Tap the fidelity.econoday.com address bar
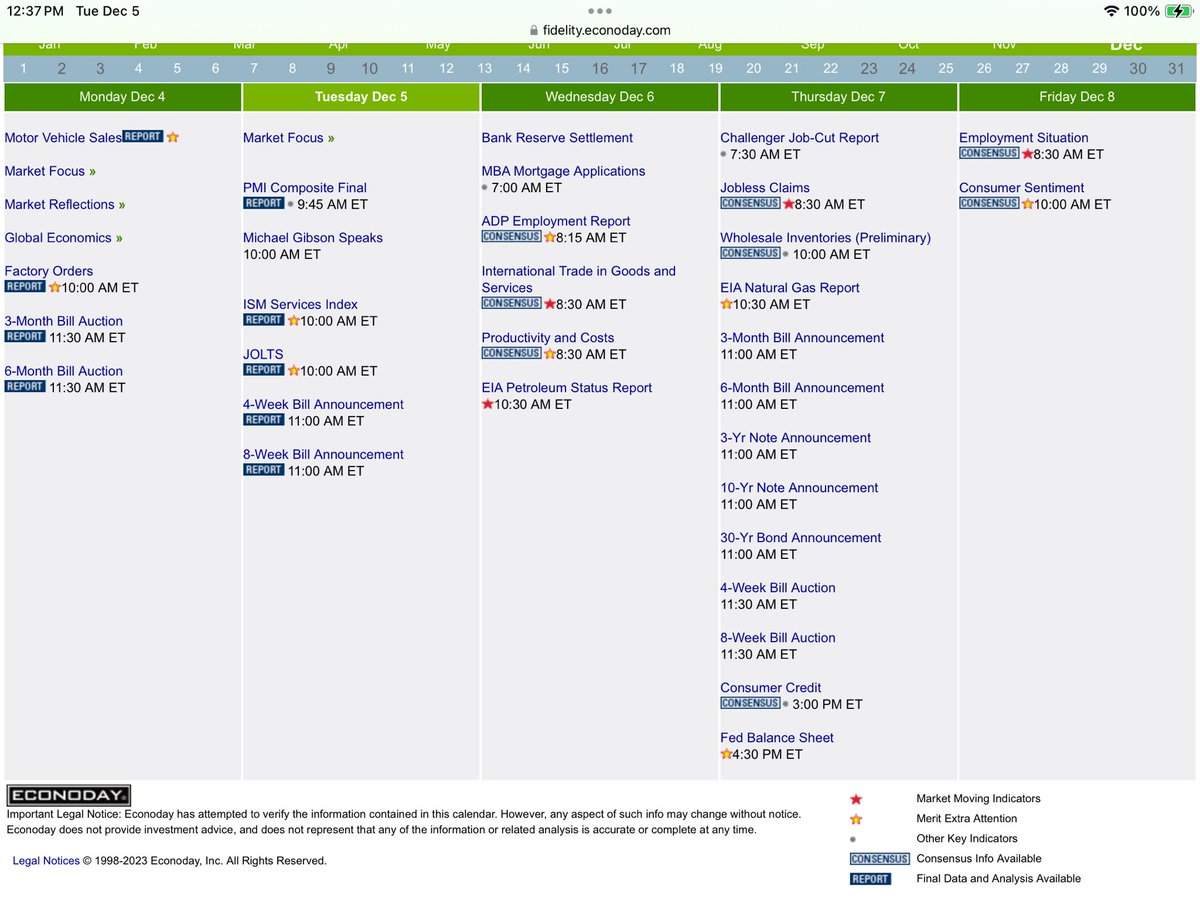 [600, 31]
